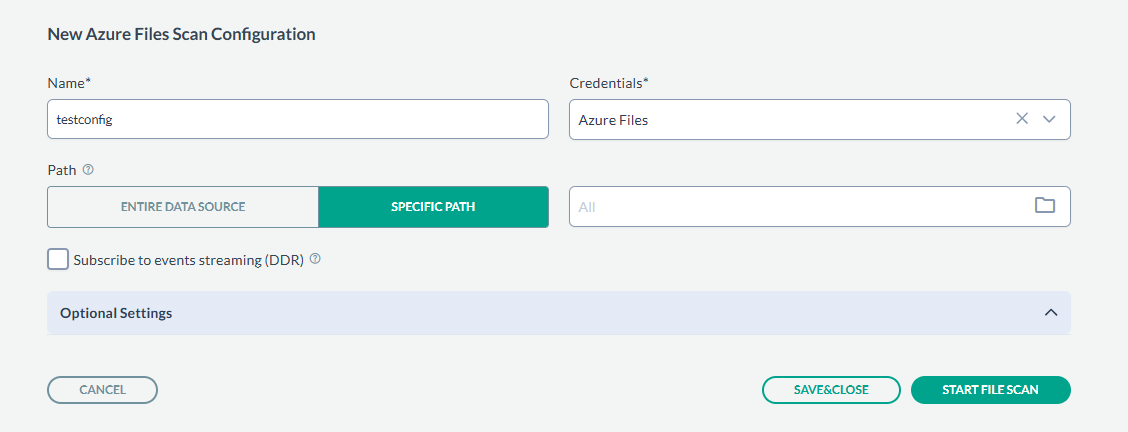The image size is (1128, 432).
Task: Clear the Azure Files credentials selection
Action: coord(1022,119)
